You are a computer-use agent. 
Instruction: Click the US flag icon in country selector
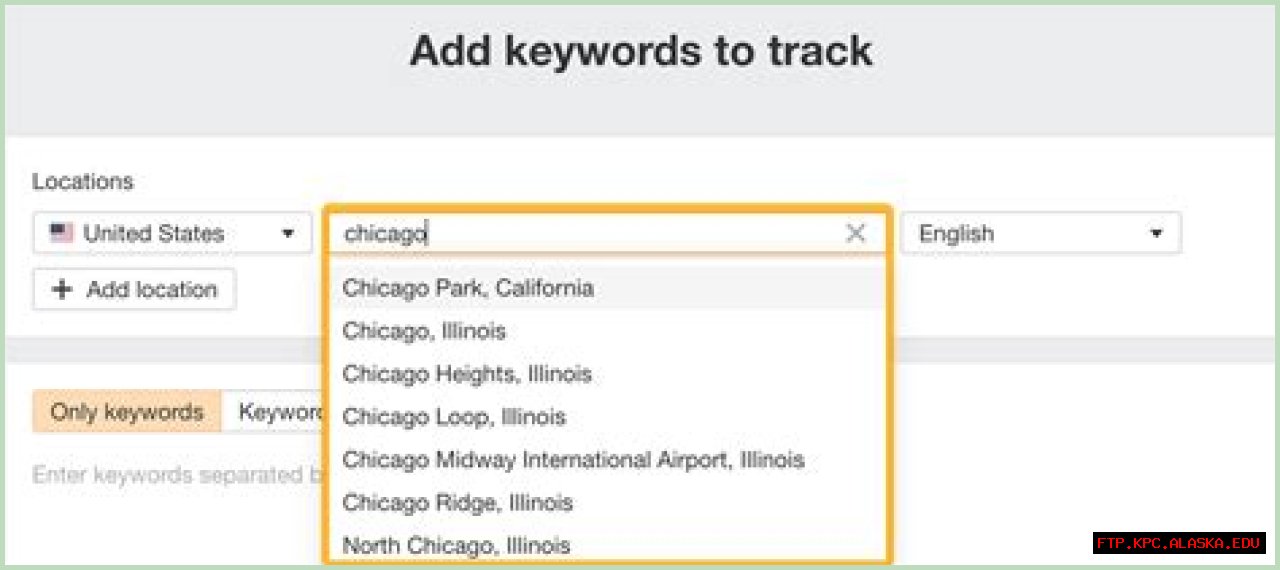tap(62, 233)
